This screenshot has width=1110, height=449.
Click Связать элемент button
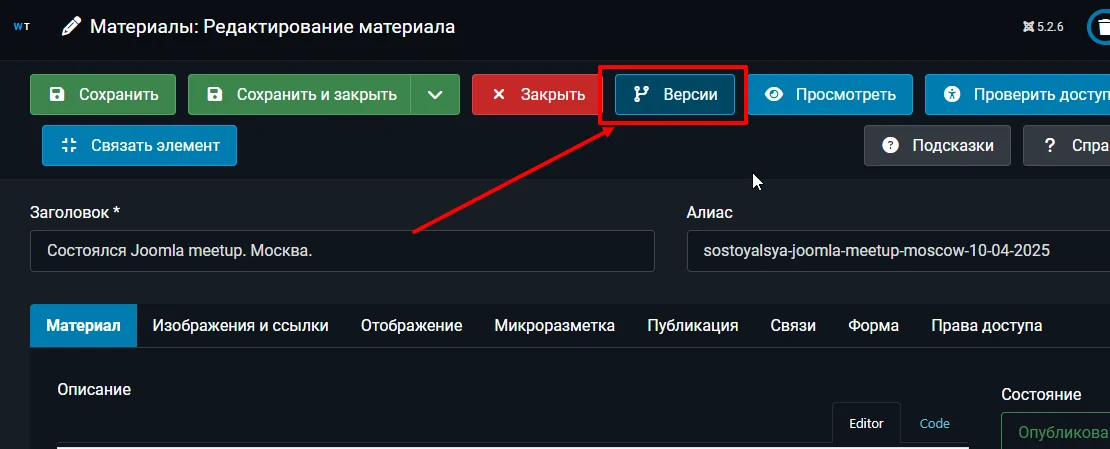tap(139, 145)
